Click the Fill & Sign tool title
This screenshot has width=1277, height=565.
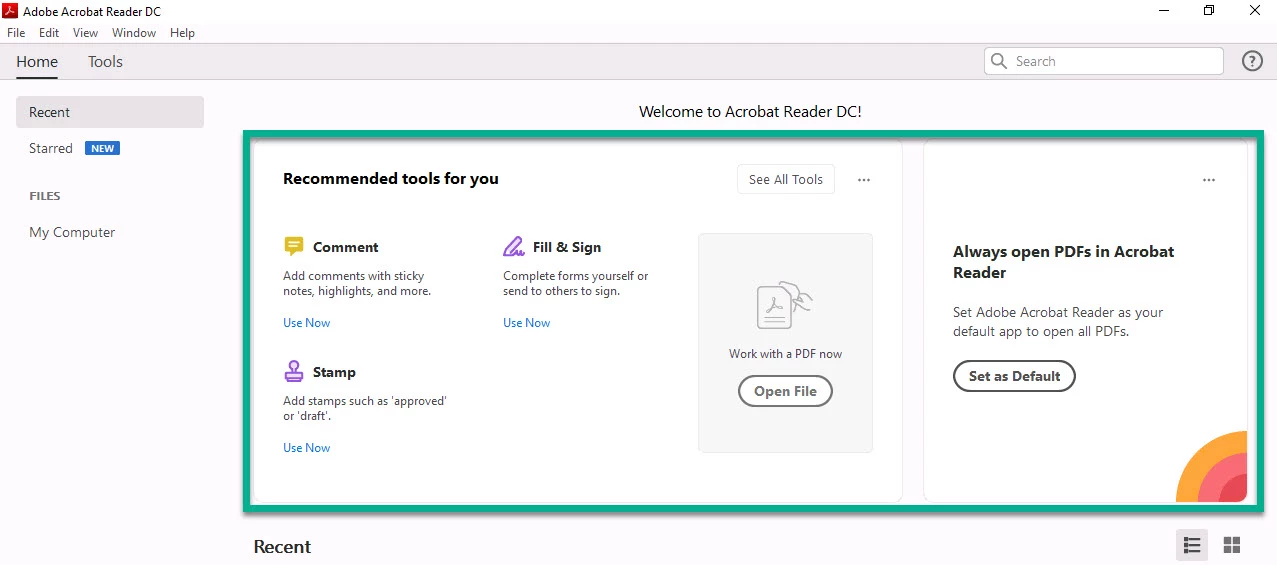567,247
